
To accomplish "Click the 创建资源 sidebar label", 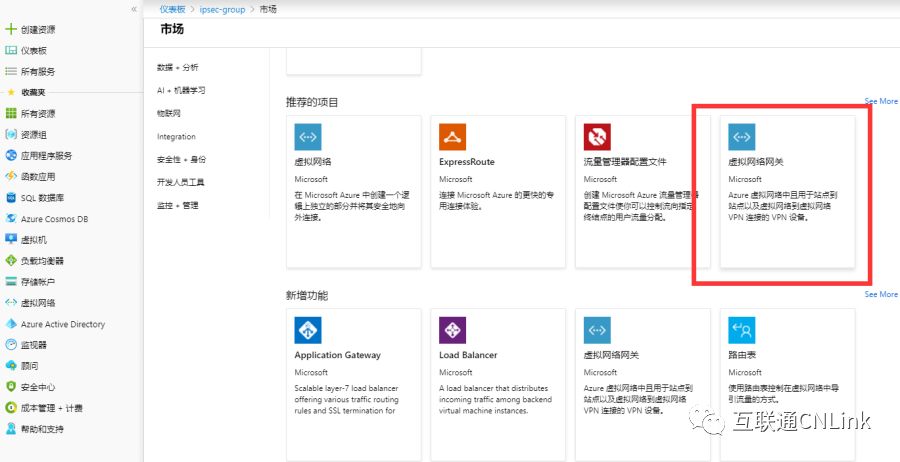I will [38, 30].
